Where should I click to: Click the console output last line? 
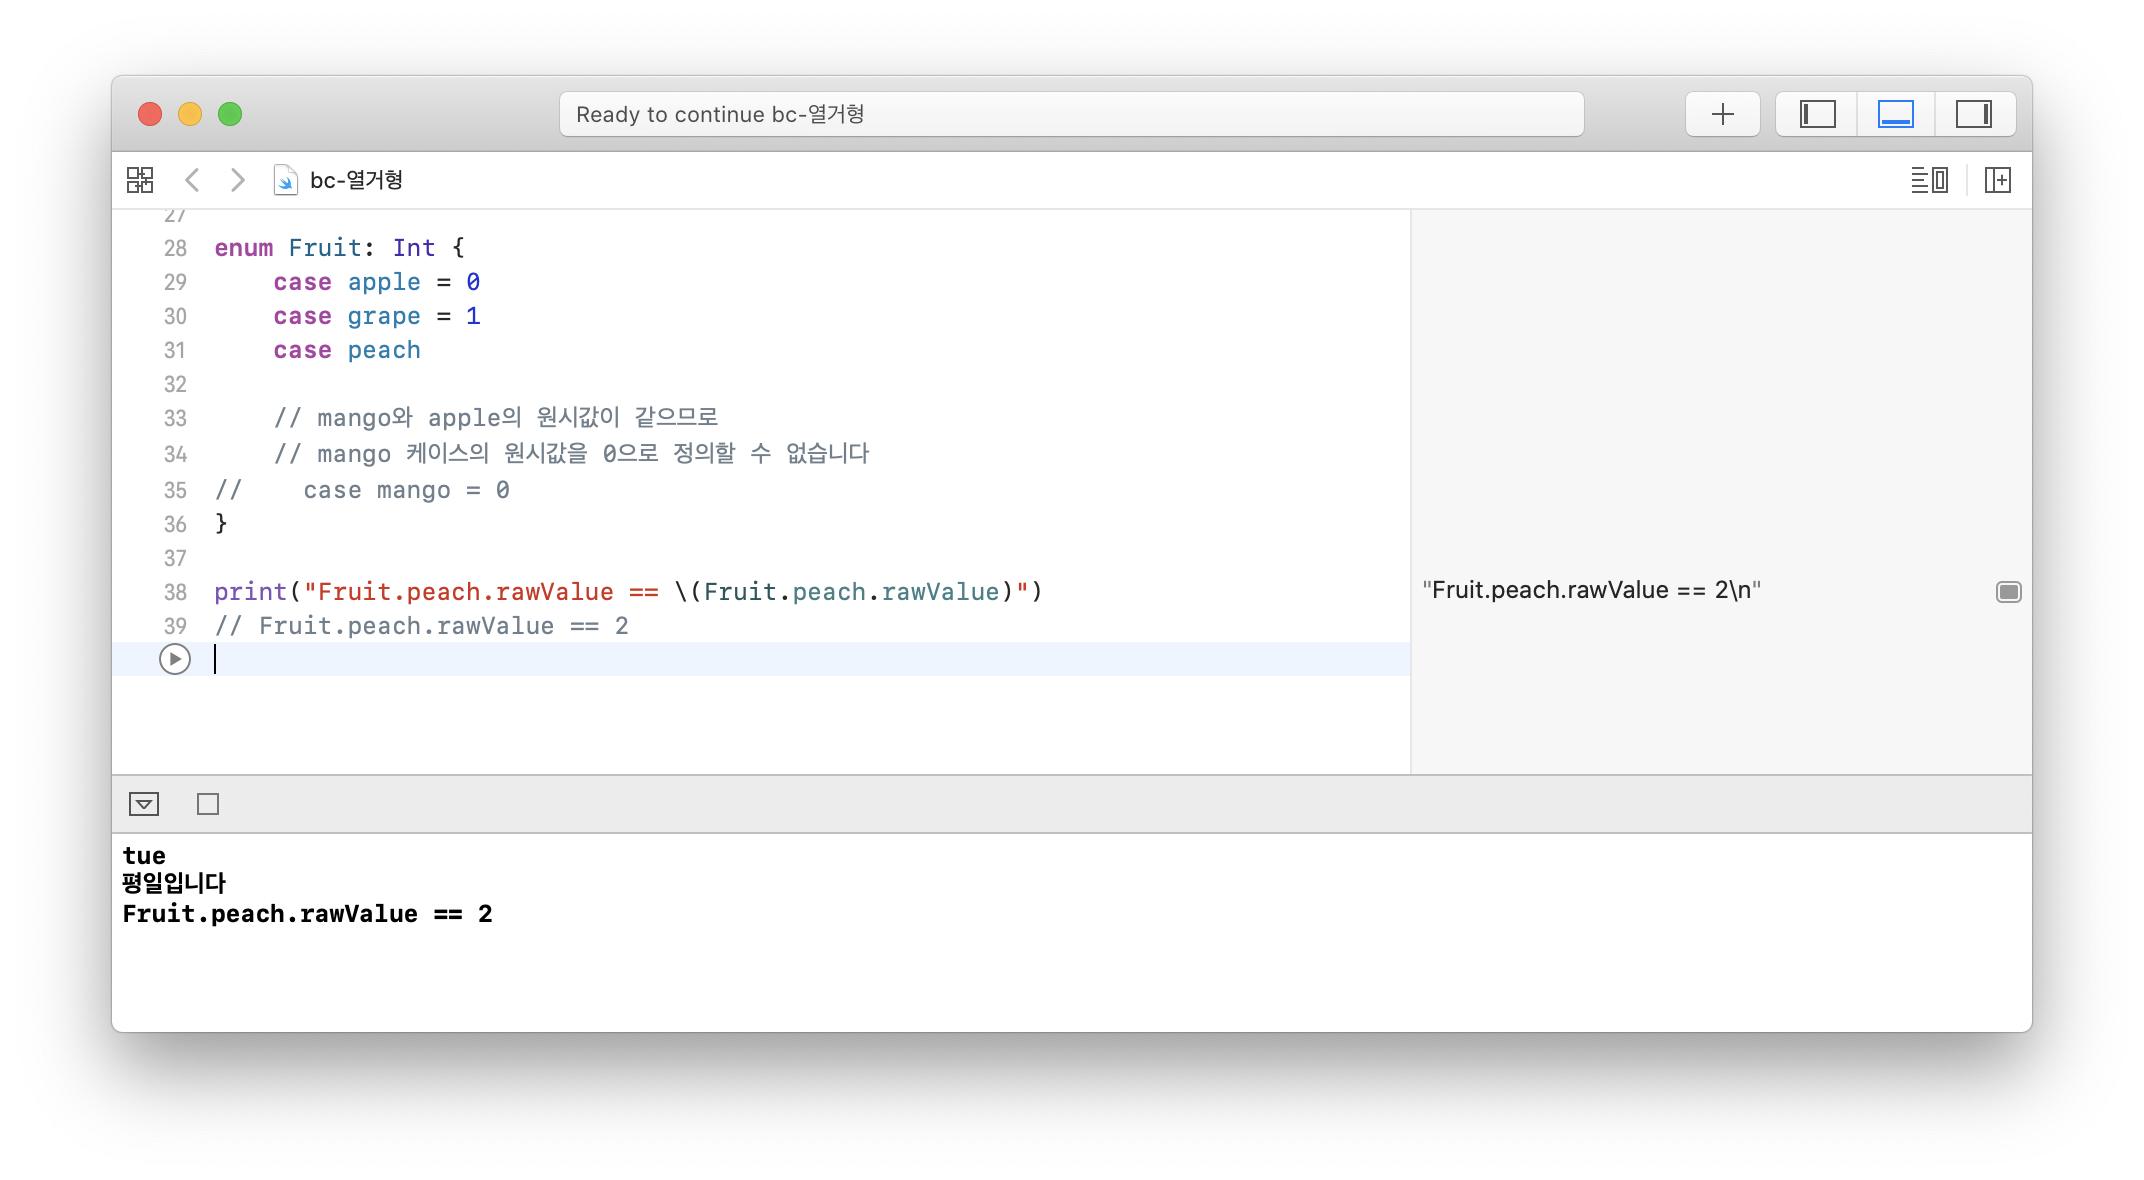coord(307,914)
